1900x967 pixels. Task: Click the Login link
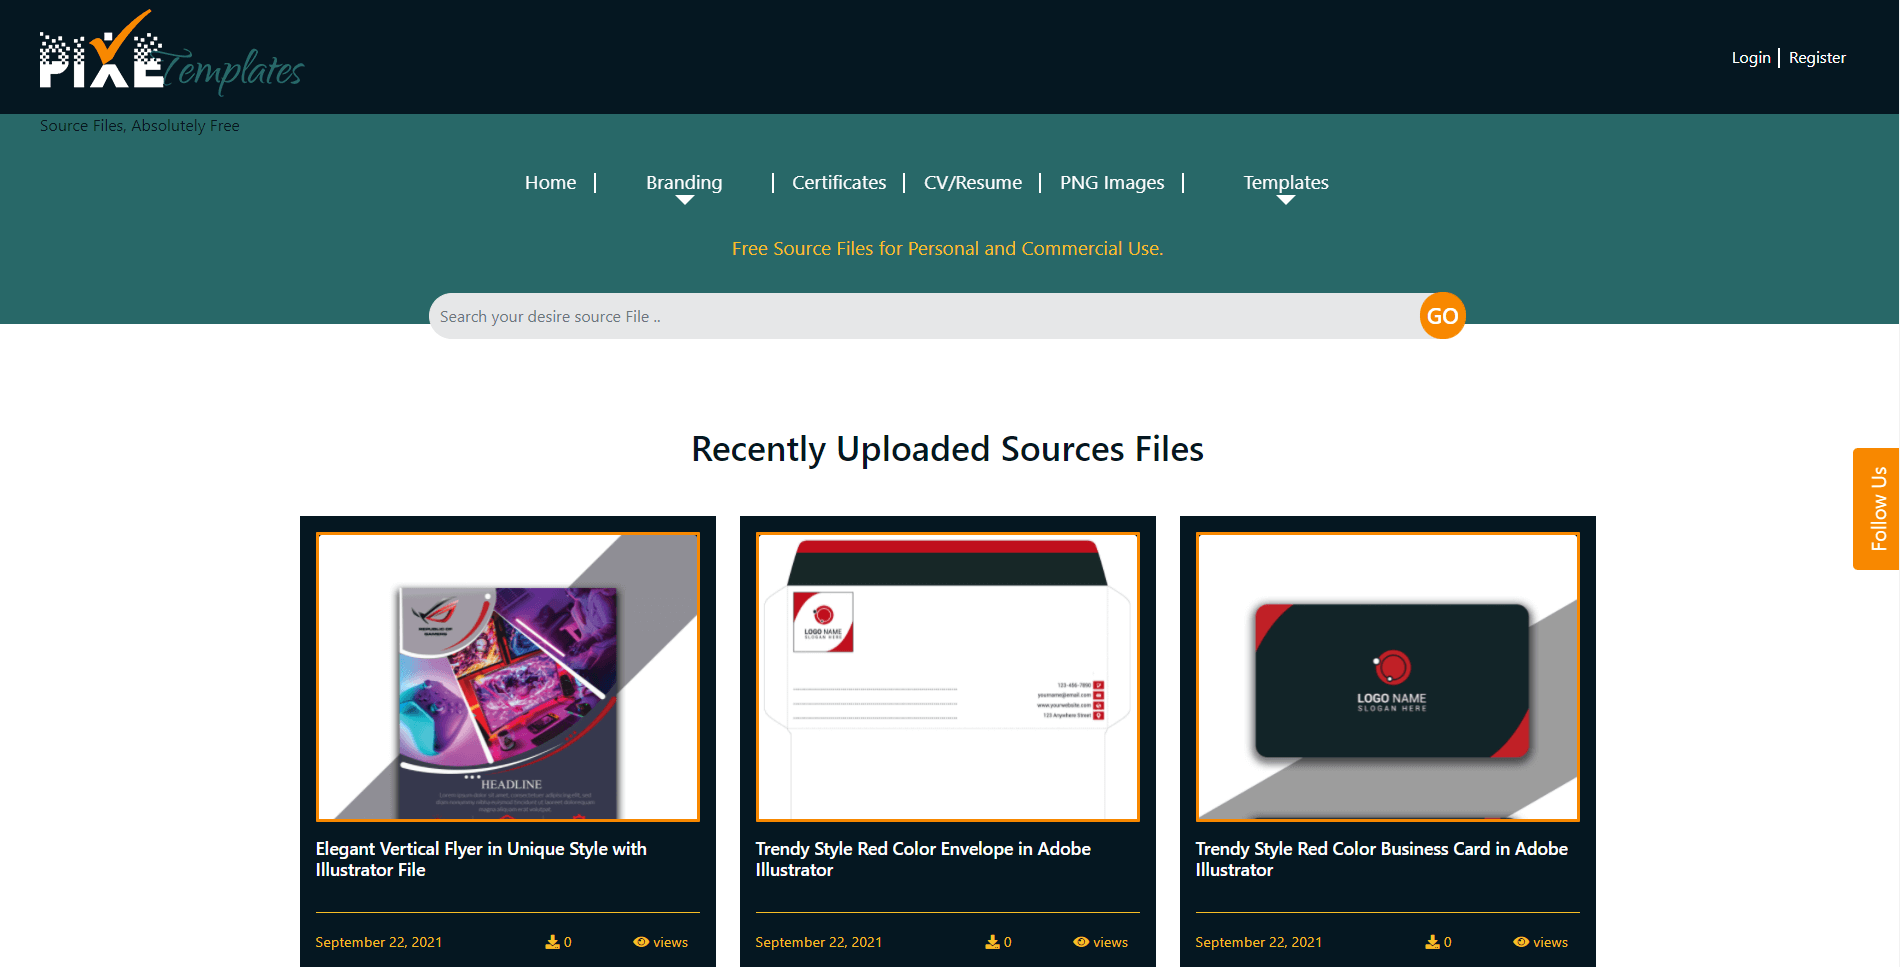pyautogui.click(x=1750, y=57)
